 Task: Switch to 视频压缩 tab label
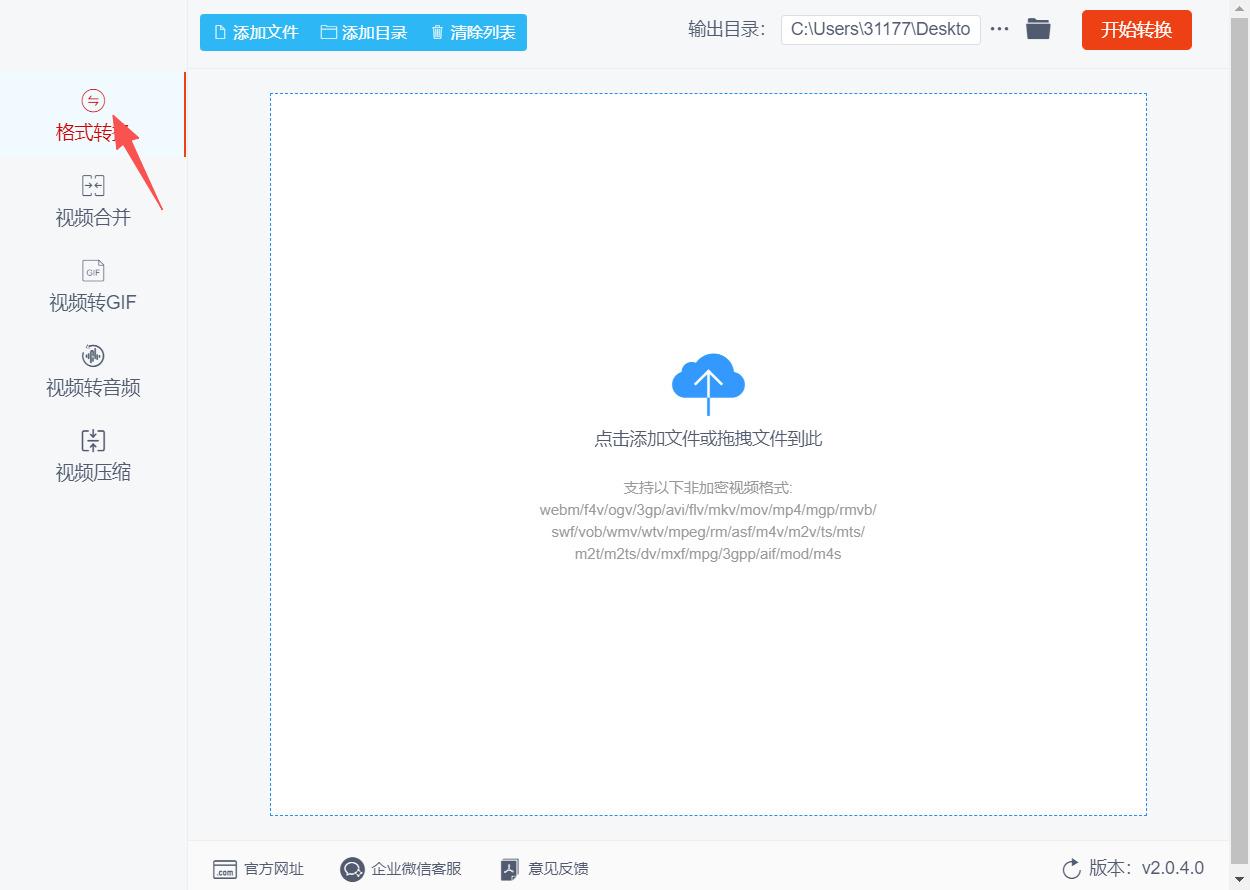[x=93, y=472]
